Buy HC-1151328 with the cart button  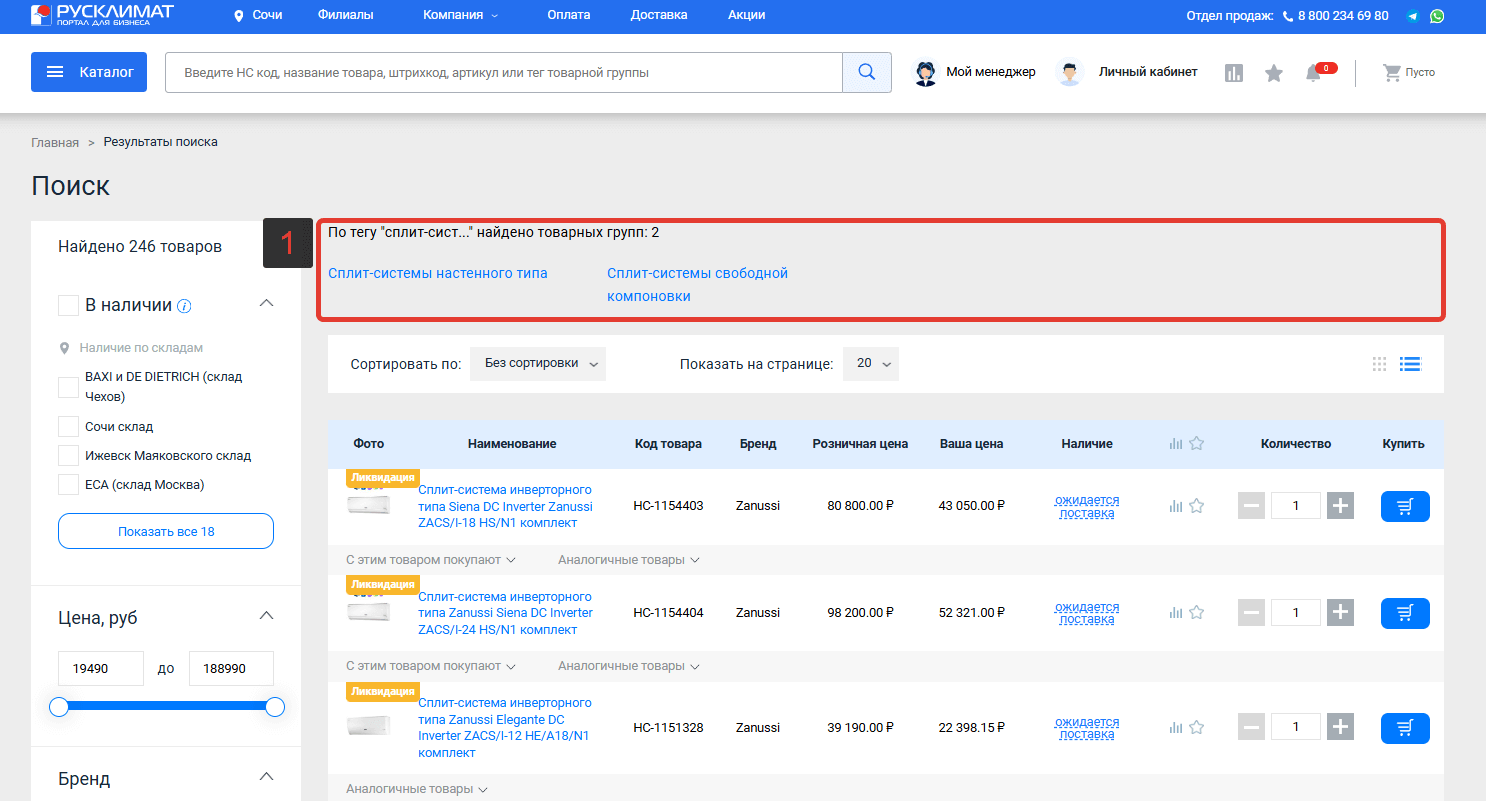tap(1405, 728)
